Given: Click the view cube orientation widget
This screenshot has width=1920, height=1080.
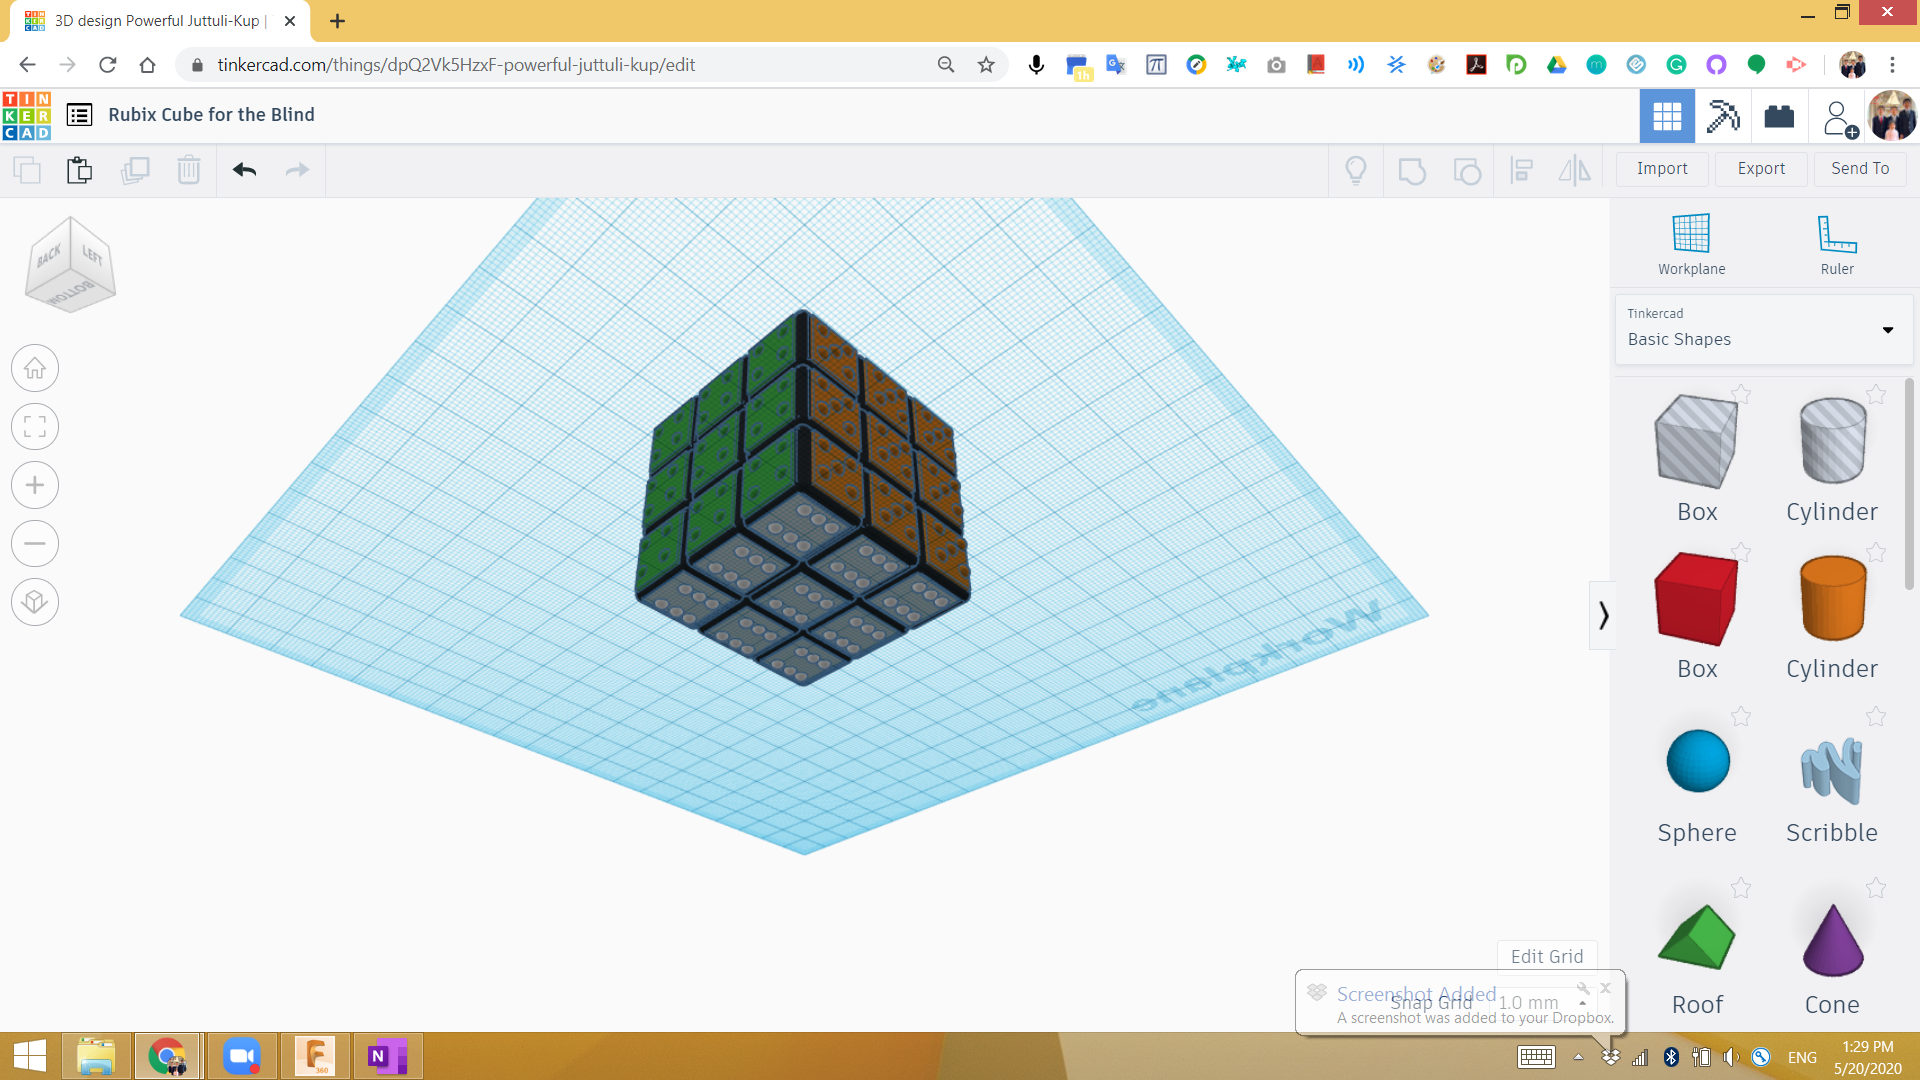Looking at the screenshot, I should pos(70,265).
